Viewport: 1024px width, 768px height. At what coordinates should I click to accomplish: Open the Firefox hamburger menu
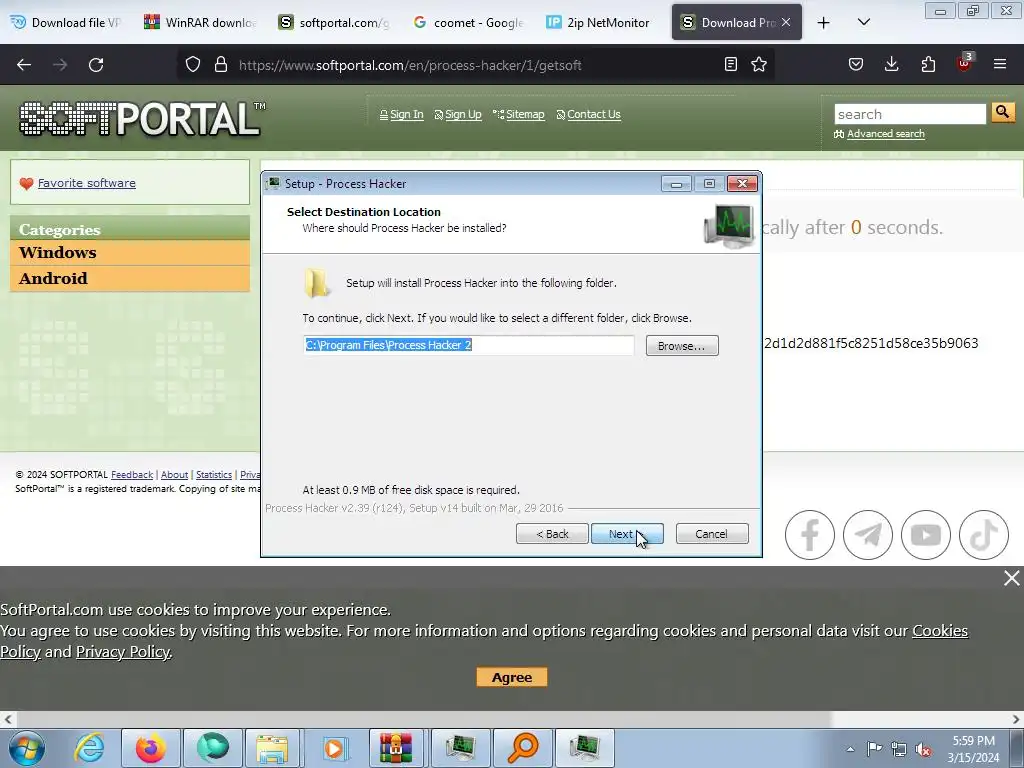(x=1000, y=64)
